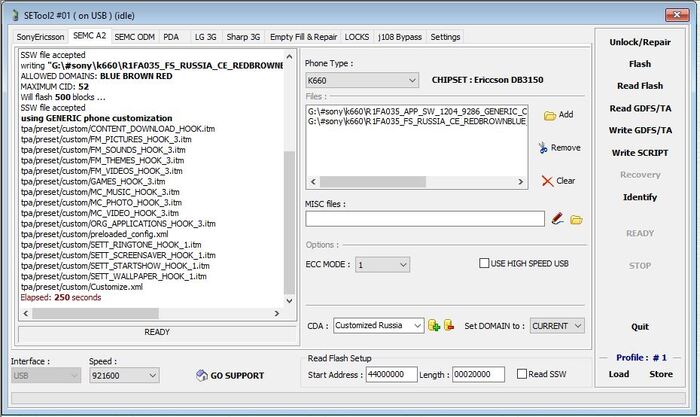Open the LOCKS tab
The height and width of the screenshot is (417, 700).
tap(357, 37)
